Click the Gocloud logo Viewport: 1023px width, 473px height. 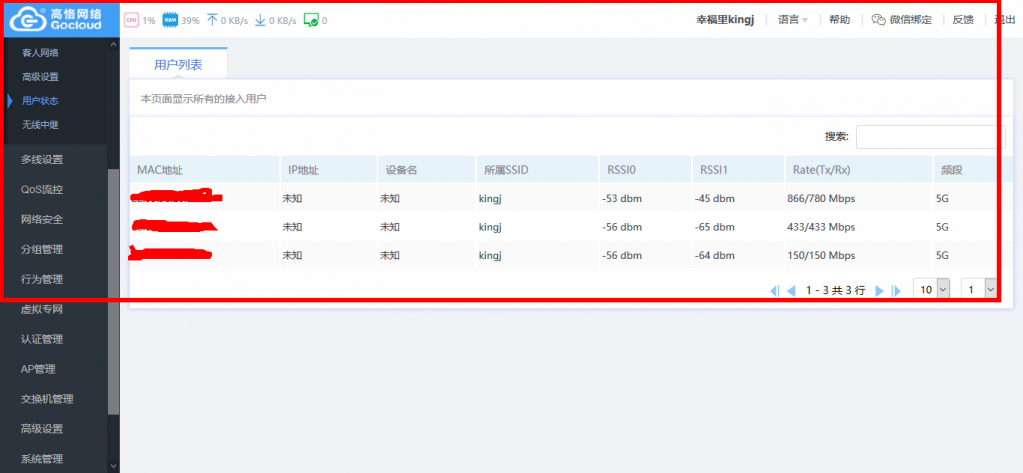tap(60, 19)
